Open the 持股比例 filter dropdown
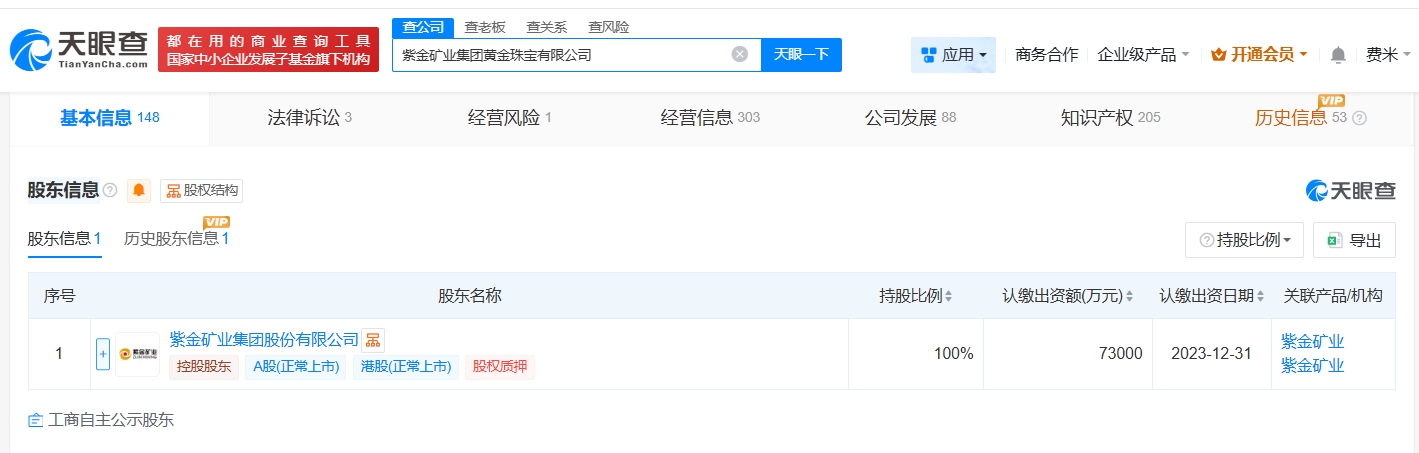This screenshot has height=453, width=1419. tap(1244, 240)
